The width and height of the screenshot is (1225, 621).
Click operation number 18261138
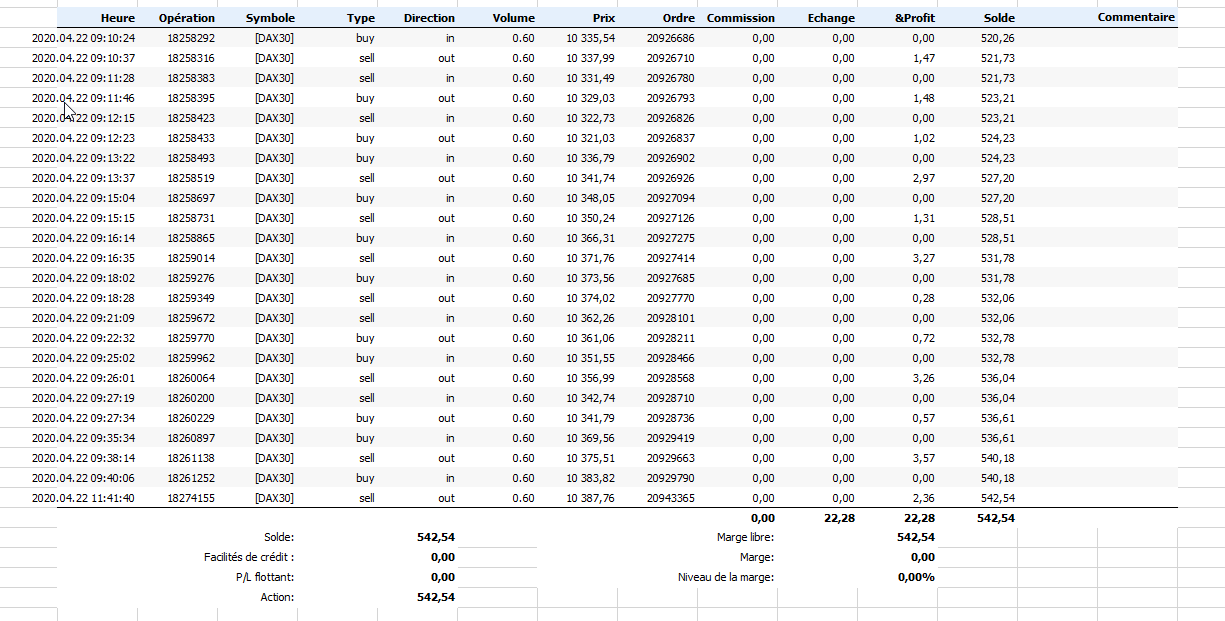tap(191, 458)
